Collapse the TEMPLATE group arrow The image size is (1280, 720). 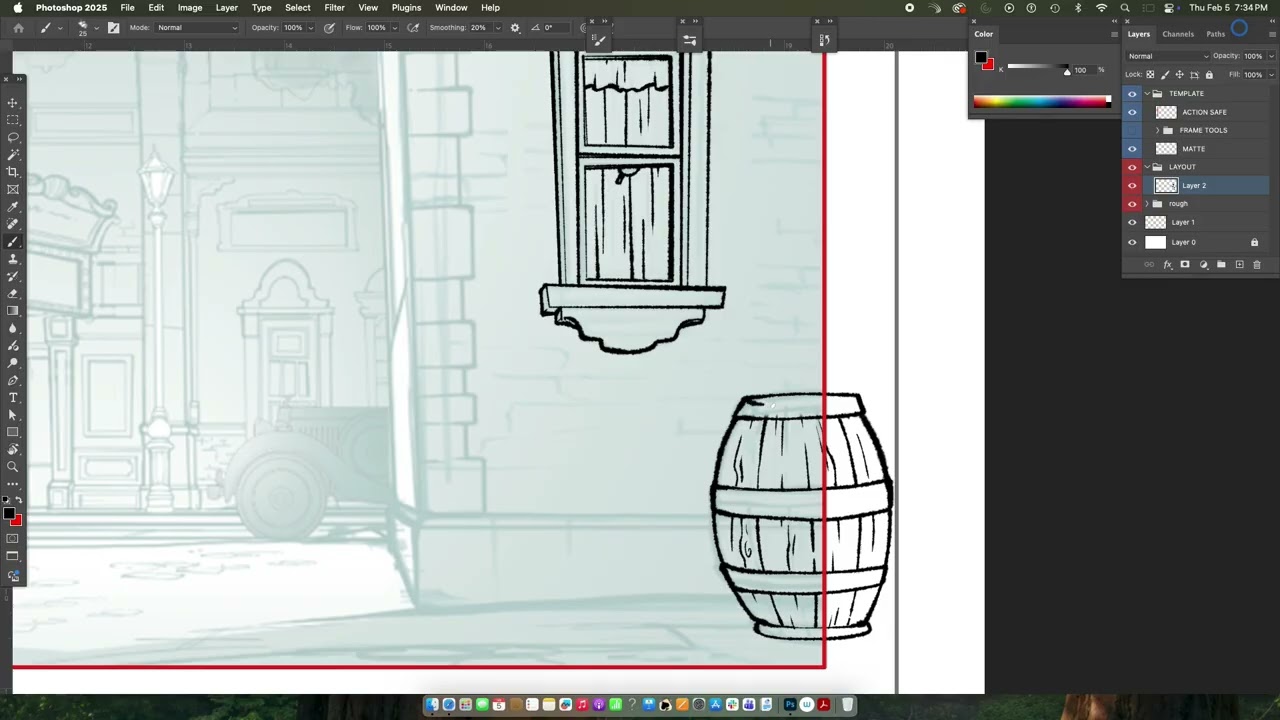pos(1147,94)
